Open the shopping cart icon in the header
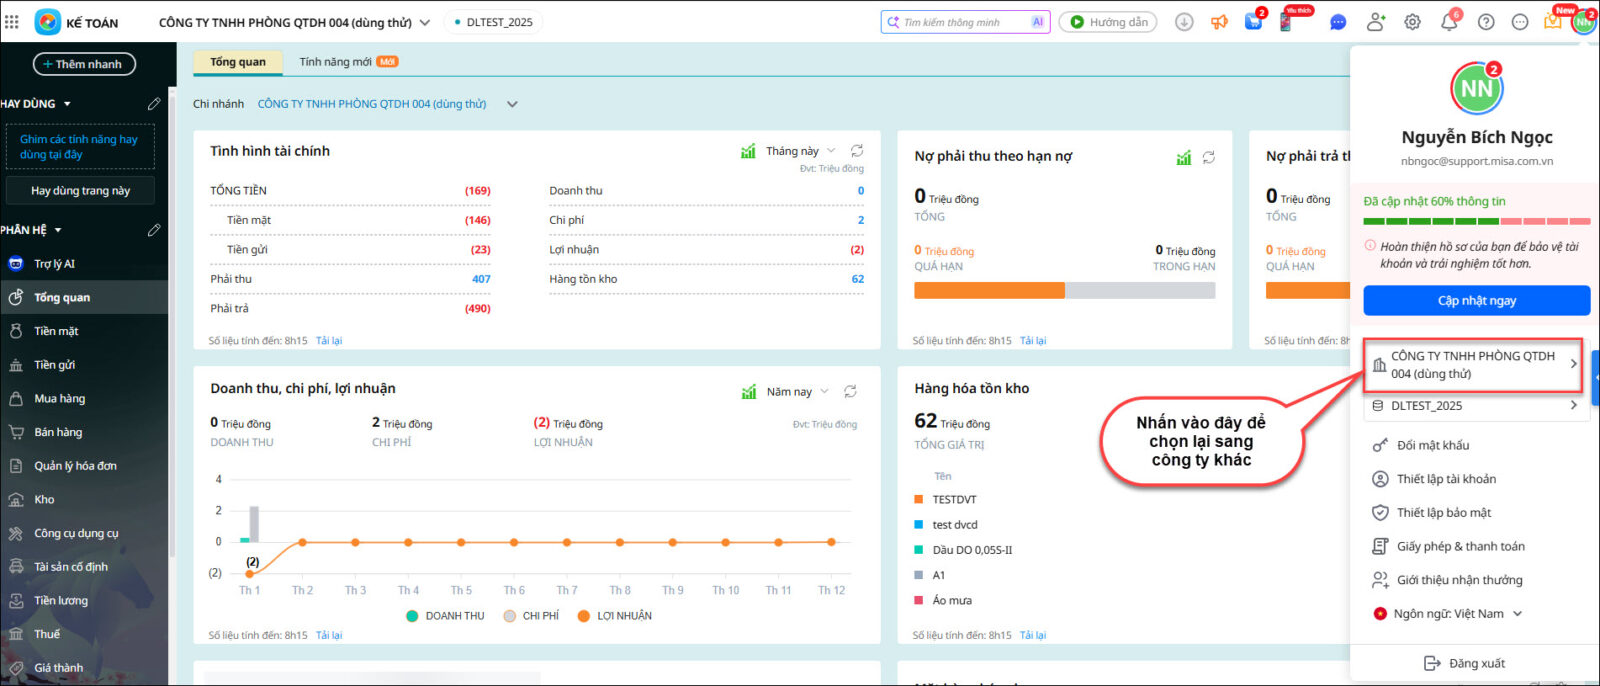 tap(1253, 22)
